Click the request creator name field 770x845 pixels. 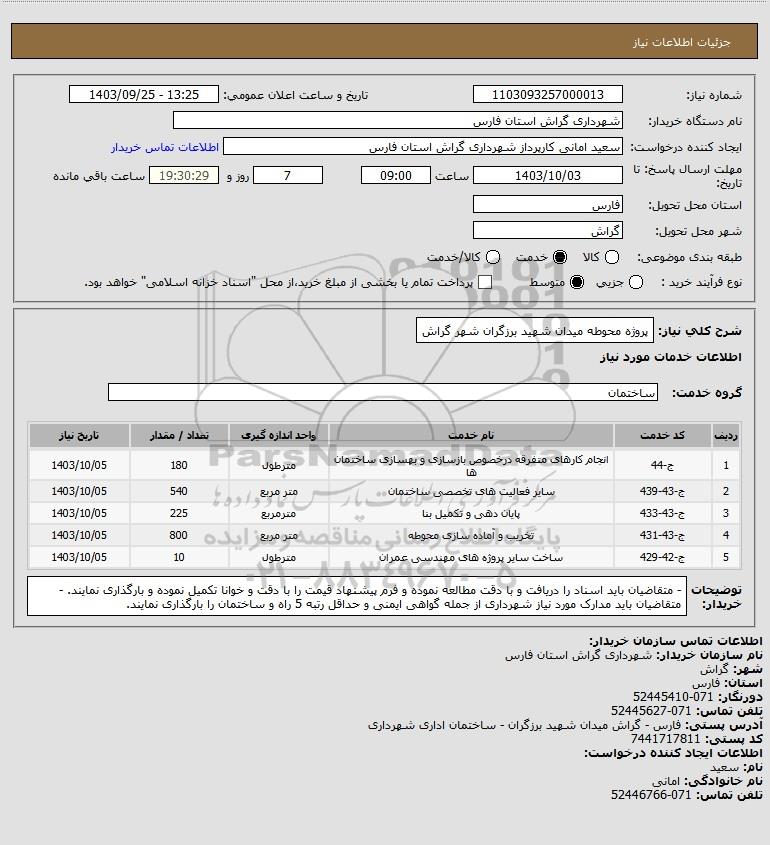tap(423, 147)
